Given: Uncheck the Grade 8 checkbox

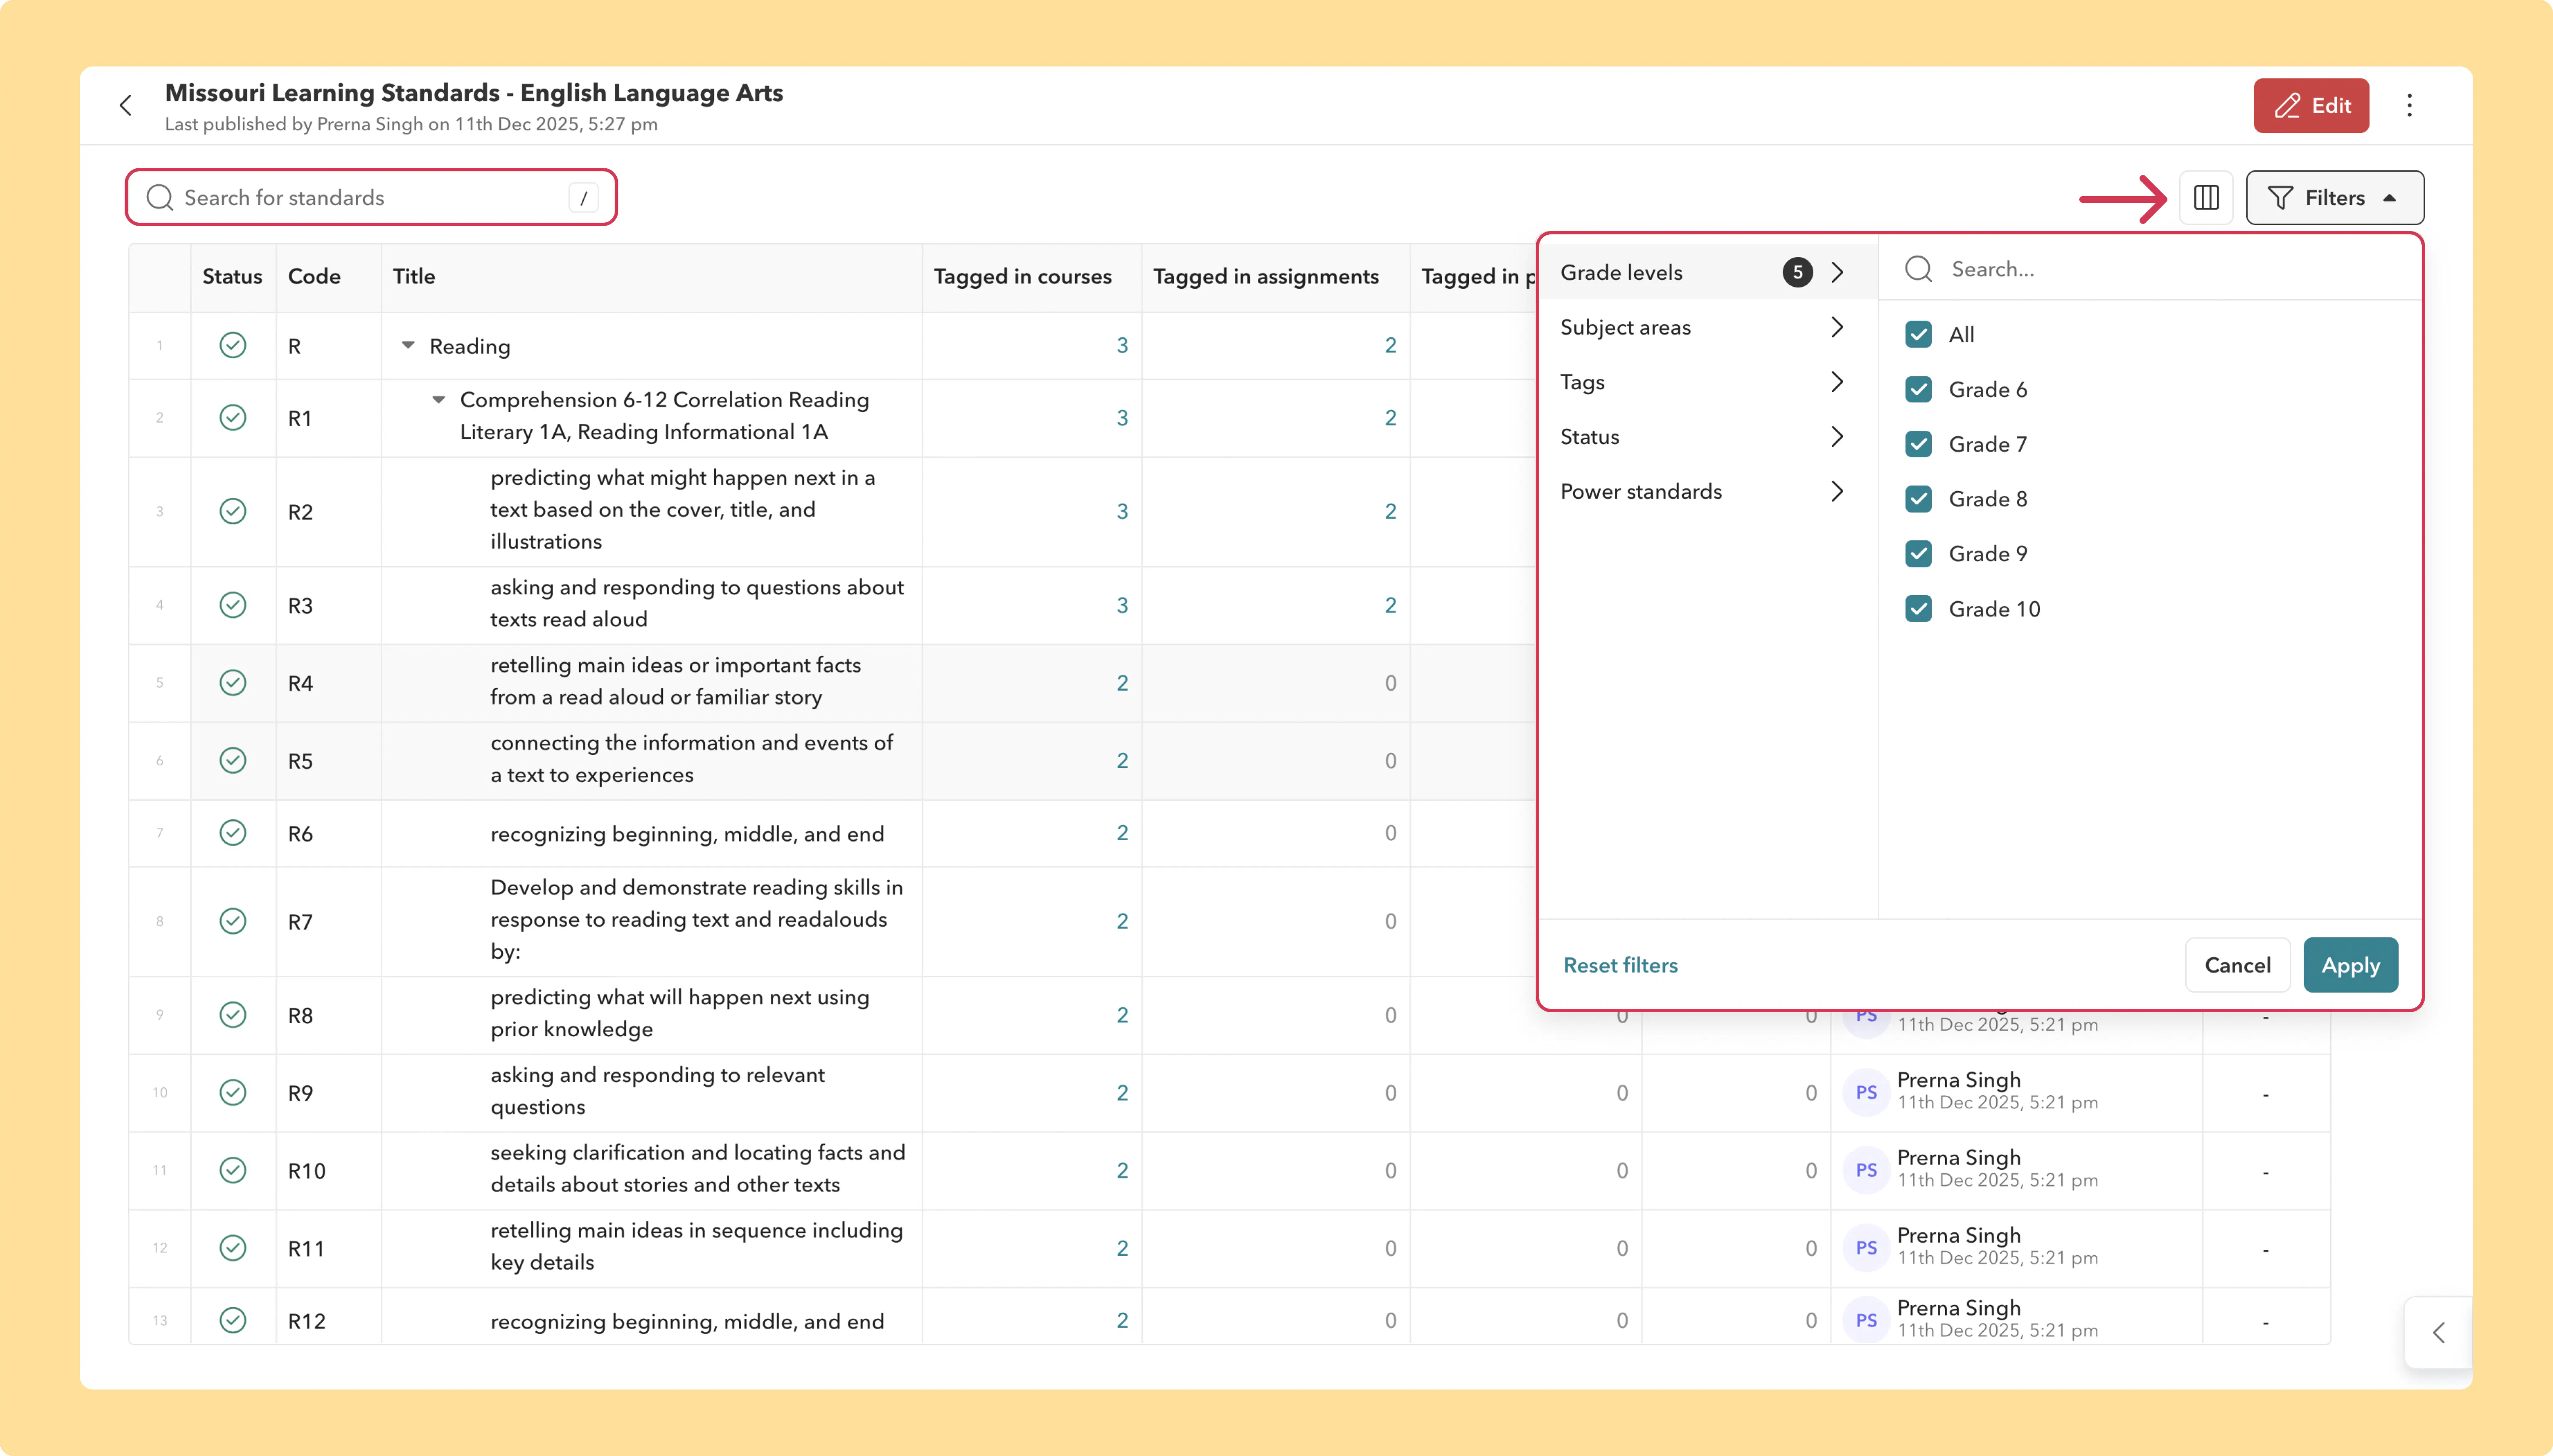Looking at the screenshot, I should [x=1918, y=499].
